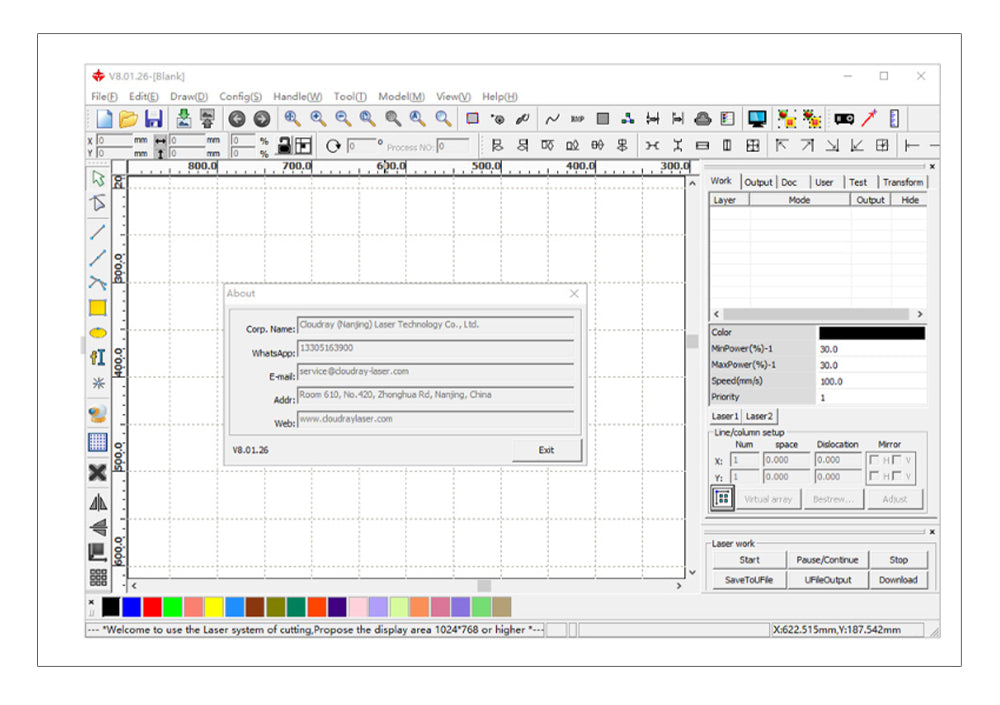This screenshot has height=705, width=1000.
Task: Select the Ellipse drawing tool
Action: [x=98, y=332]
